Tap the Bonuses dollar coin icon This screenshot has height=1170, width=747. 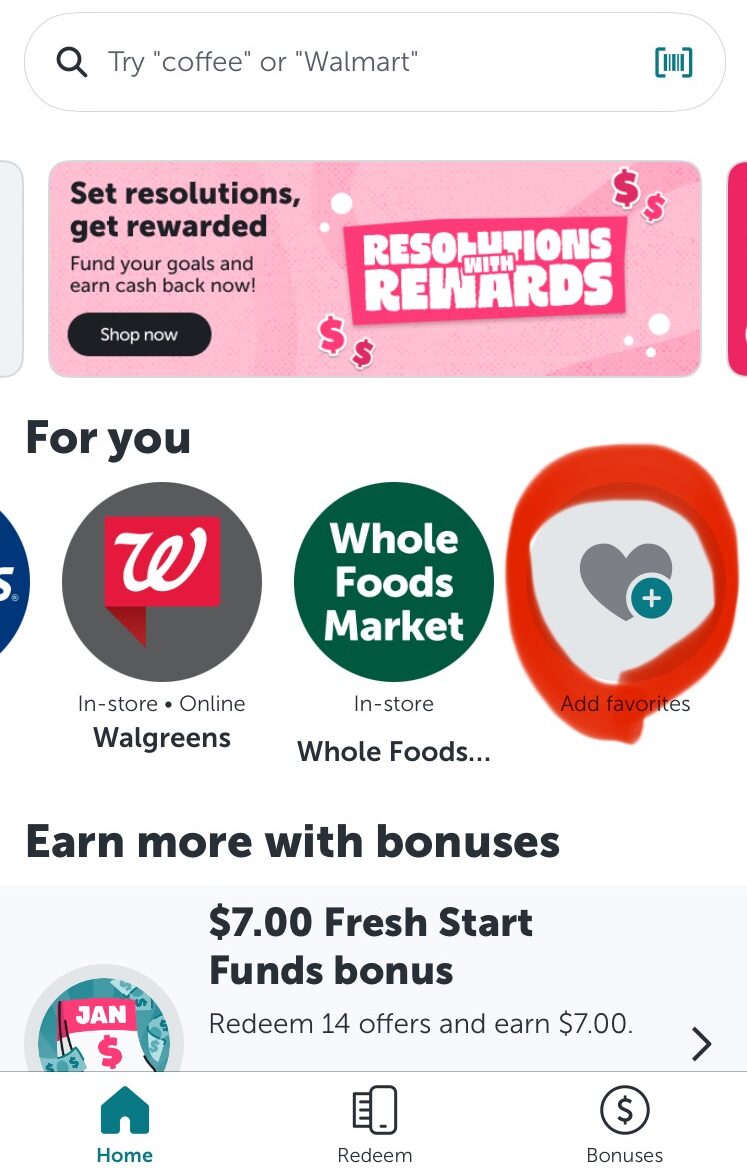click(x=625, y=1110)
